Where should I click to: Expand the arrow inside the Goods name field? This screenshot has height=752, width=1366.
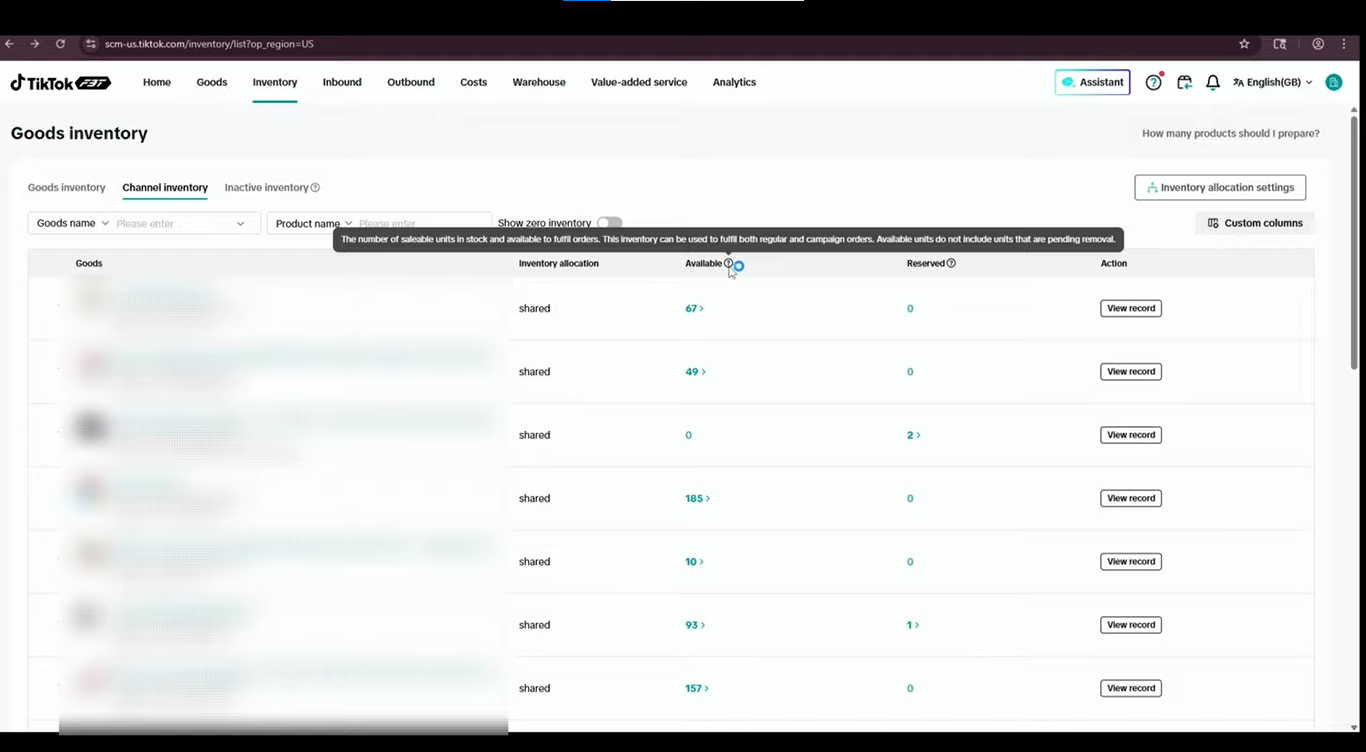point(240,224)
